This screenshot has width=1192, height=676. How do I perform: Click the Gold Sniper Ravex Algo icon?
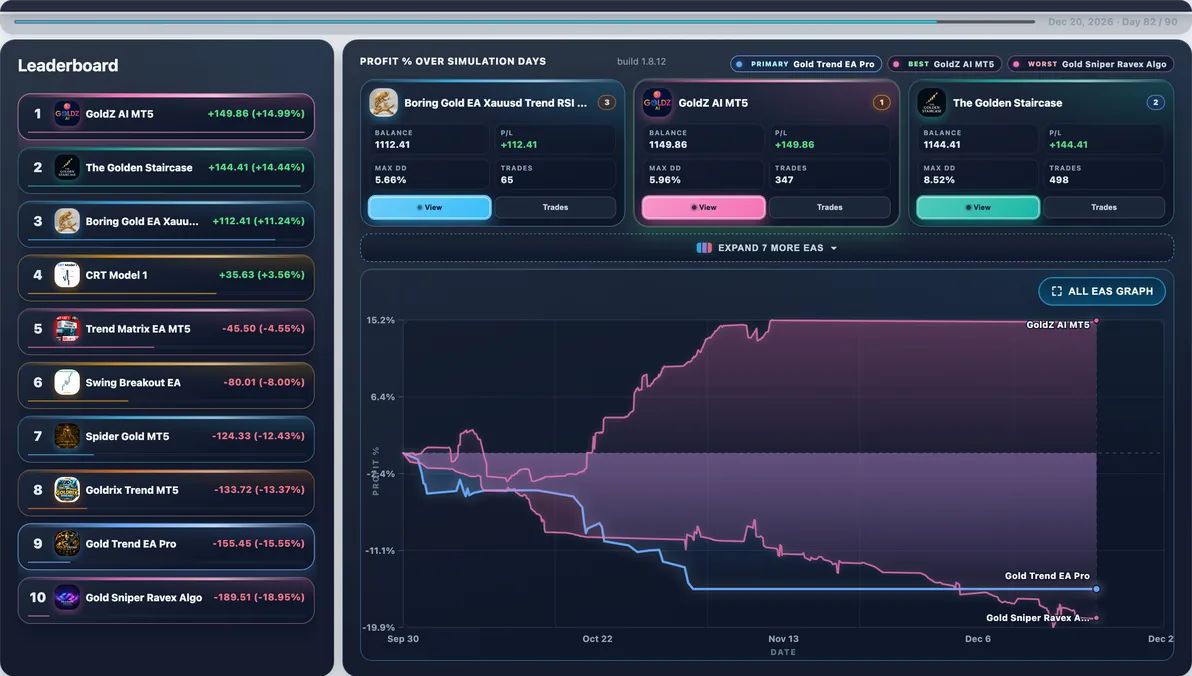[x=67, y=598]
